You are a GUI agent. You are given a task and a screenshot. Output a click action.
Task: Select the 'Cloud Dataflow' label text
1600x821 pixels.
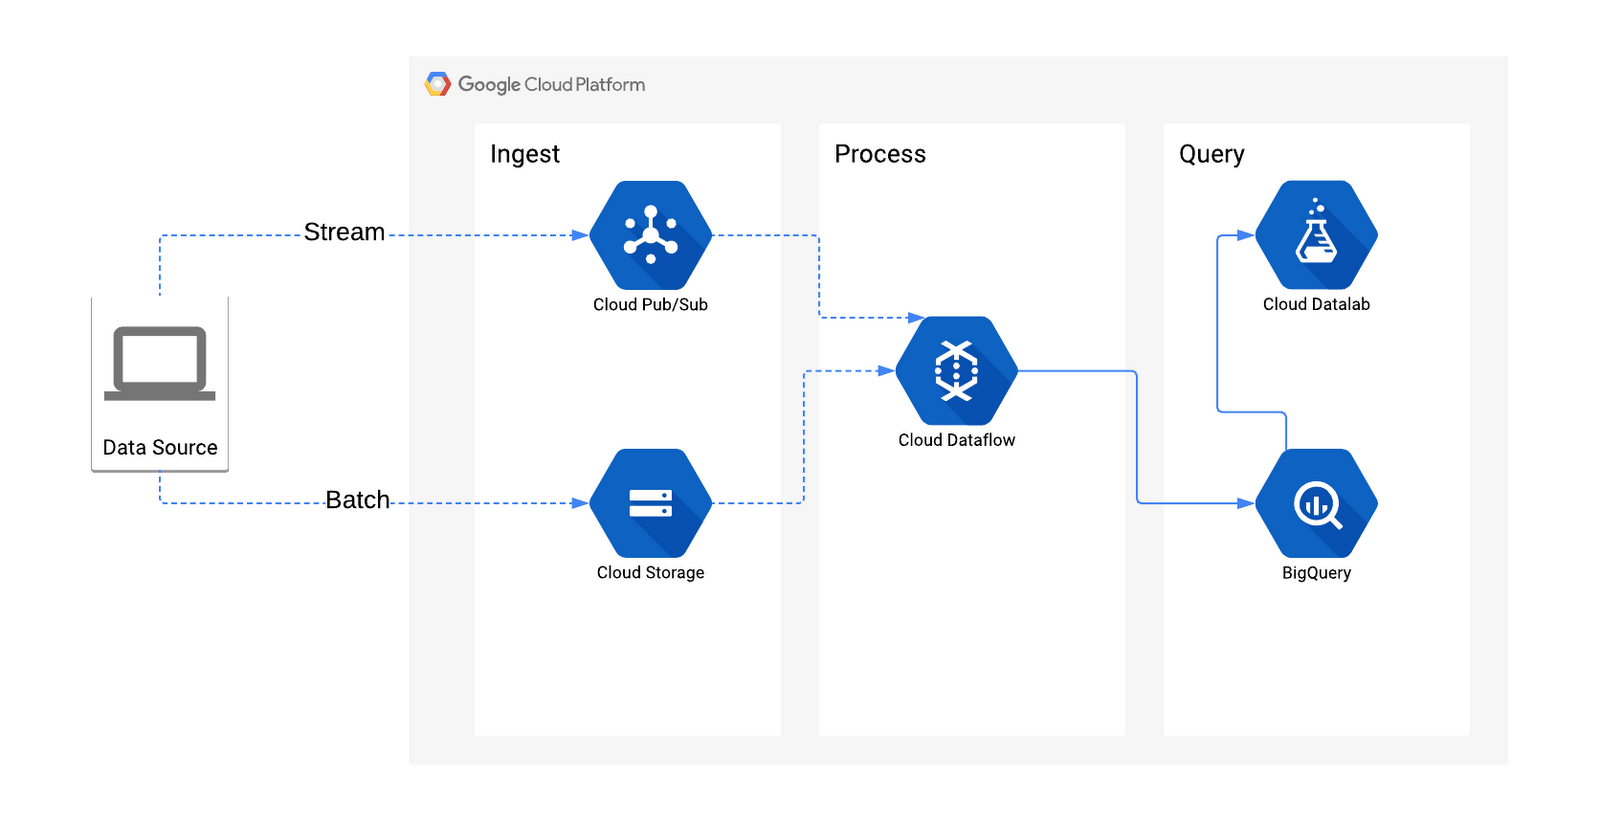pos(956,440)
